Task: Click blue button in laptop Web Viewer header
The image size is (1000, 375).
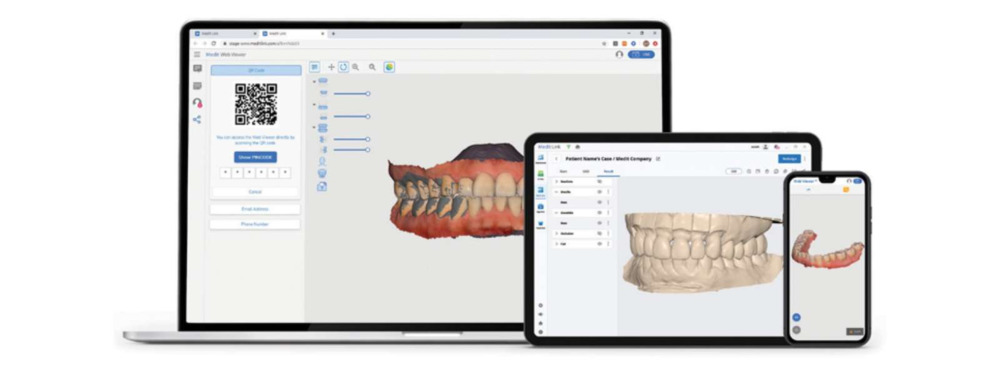Action: pos(641,55)
